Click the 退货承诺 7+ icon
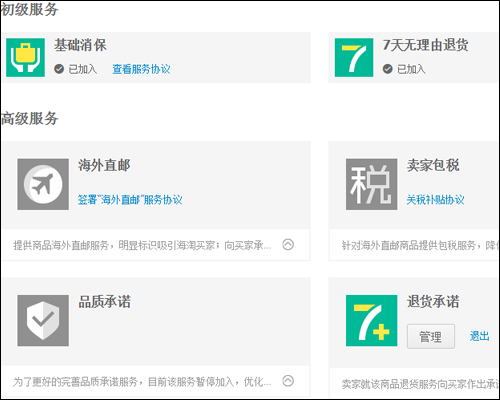This screenshot has width=500, height=400. click(371, 320)
